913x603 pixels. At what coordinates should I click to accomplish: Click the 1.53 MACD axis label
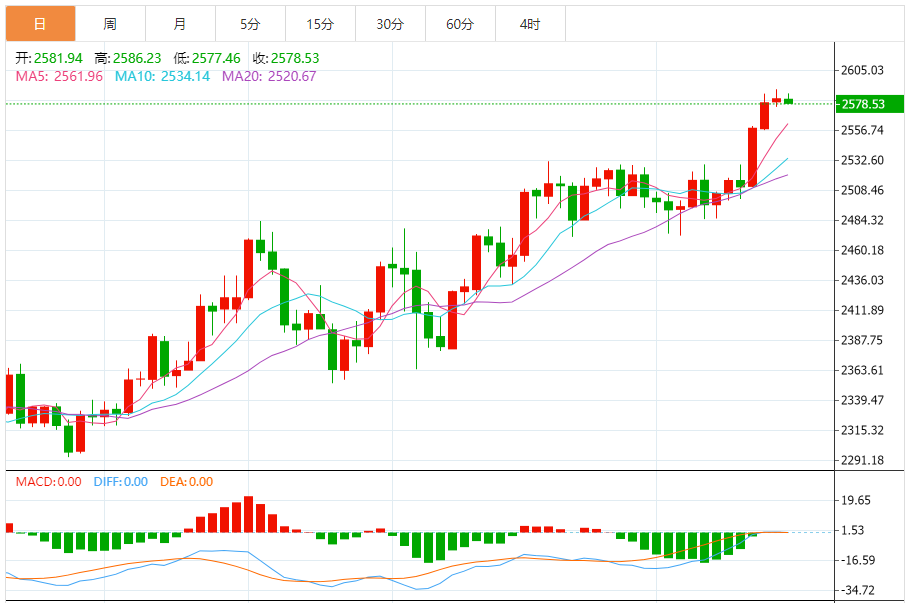[853, 530]
